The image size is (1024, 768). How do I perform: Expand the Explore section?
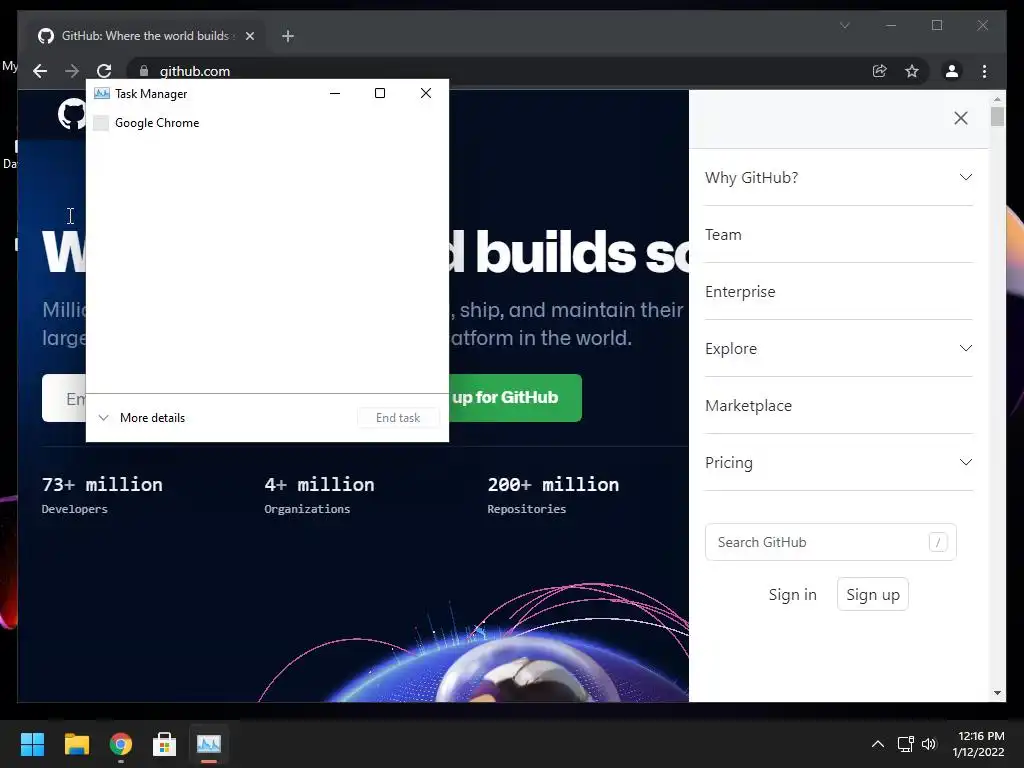[839, 348]
